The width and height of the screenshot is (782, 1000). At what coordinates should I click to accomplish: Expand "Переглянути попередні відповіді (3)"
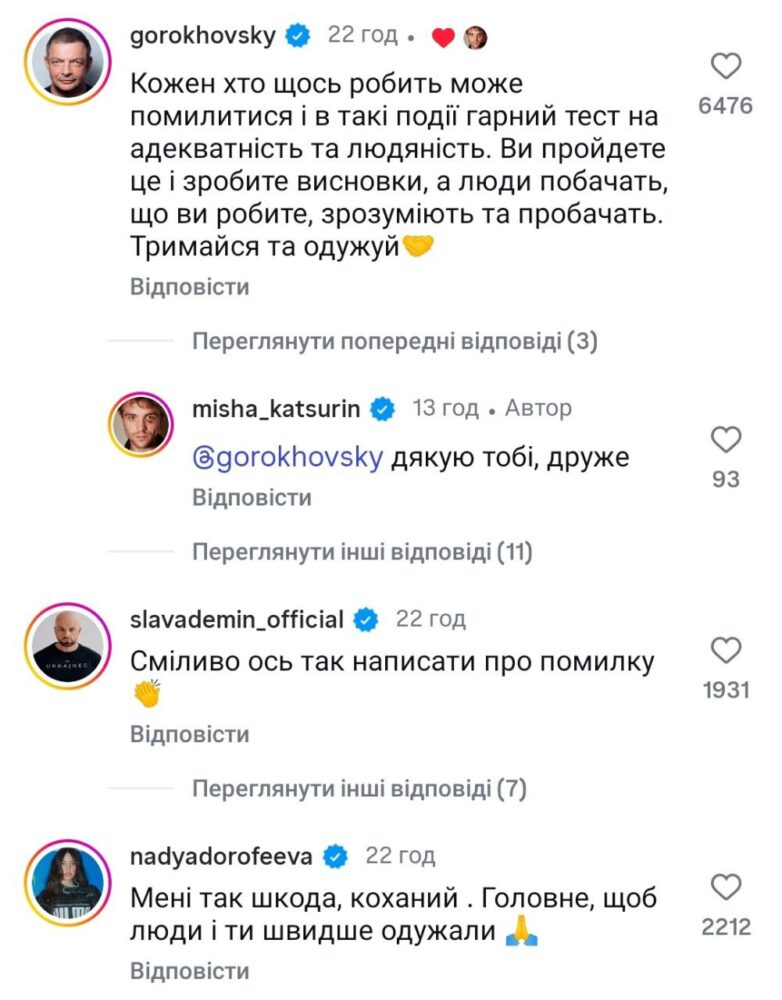[394, 342]
